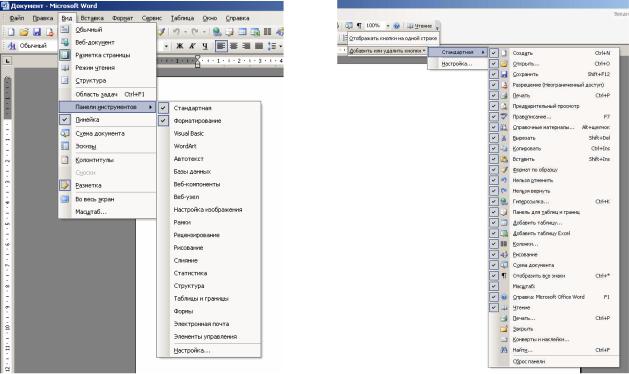This screenshot has width=629, height=374.
Task: Open the 100% zoom dropdown arrow
Action: pyautogui.click(x=388, y=26)
